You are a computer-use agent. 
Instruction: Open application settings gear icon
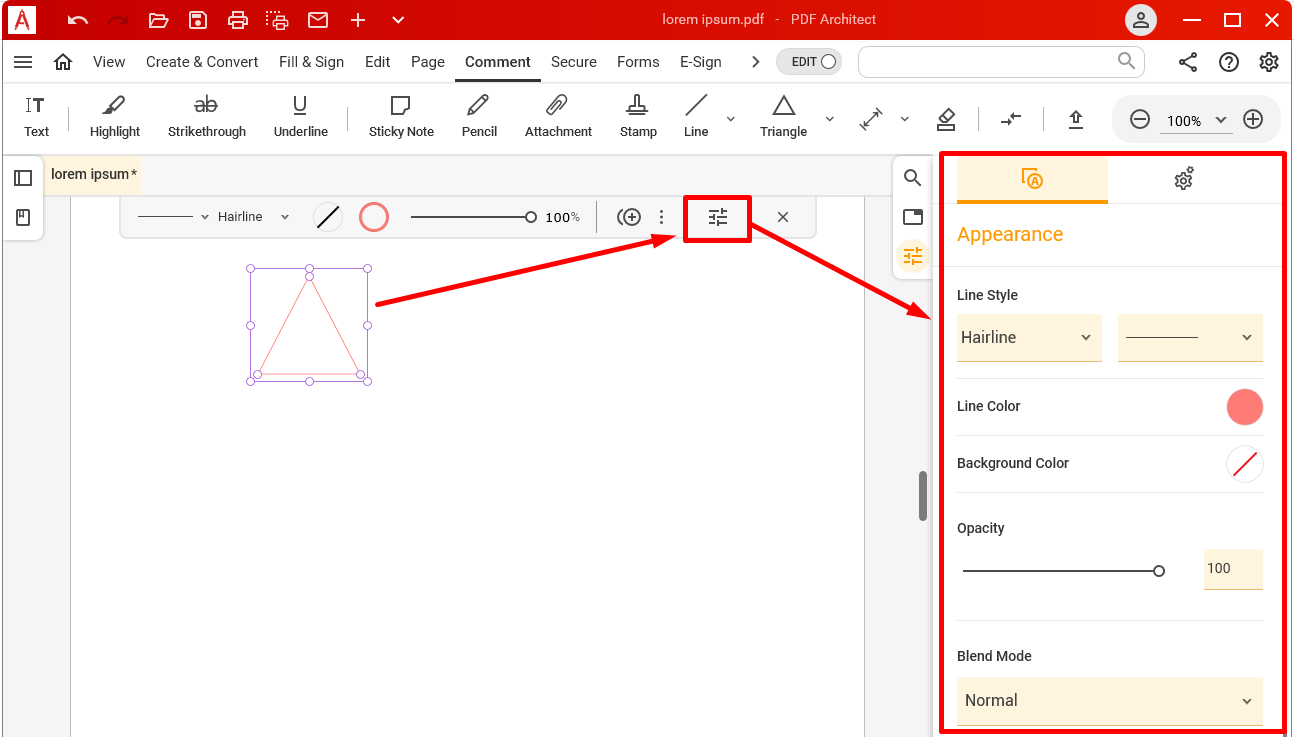click(1269, 62)
